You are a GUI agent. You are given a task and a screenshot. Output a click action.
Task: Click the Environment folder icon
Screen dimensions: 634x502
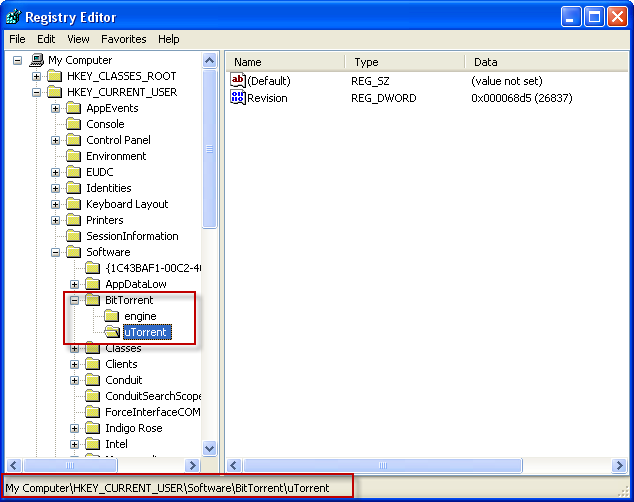click(x=74, y=156)
